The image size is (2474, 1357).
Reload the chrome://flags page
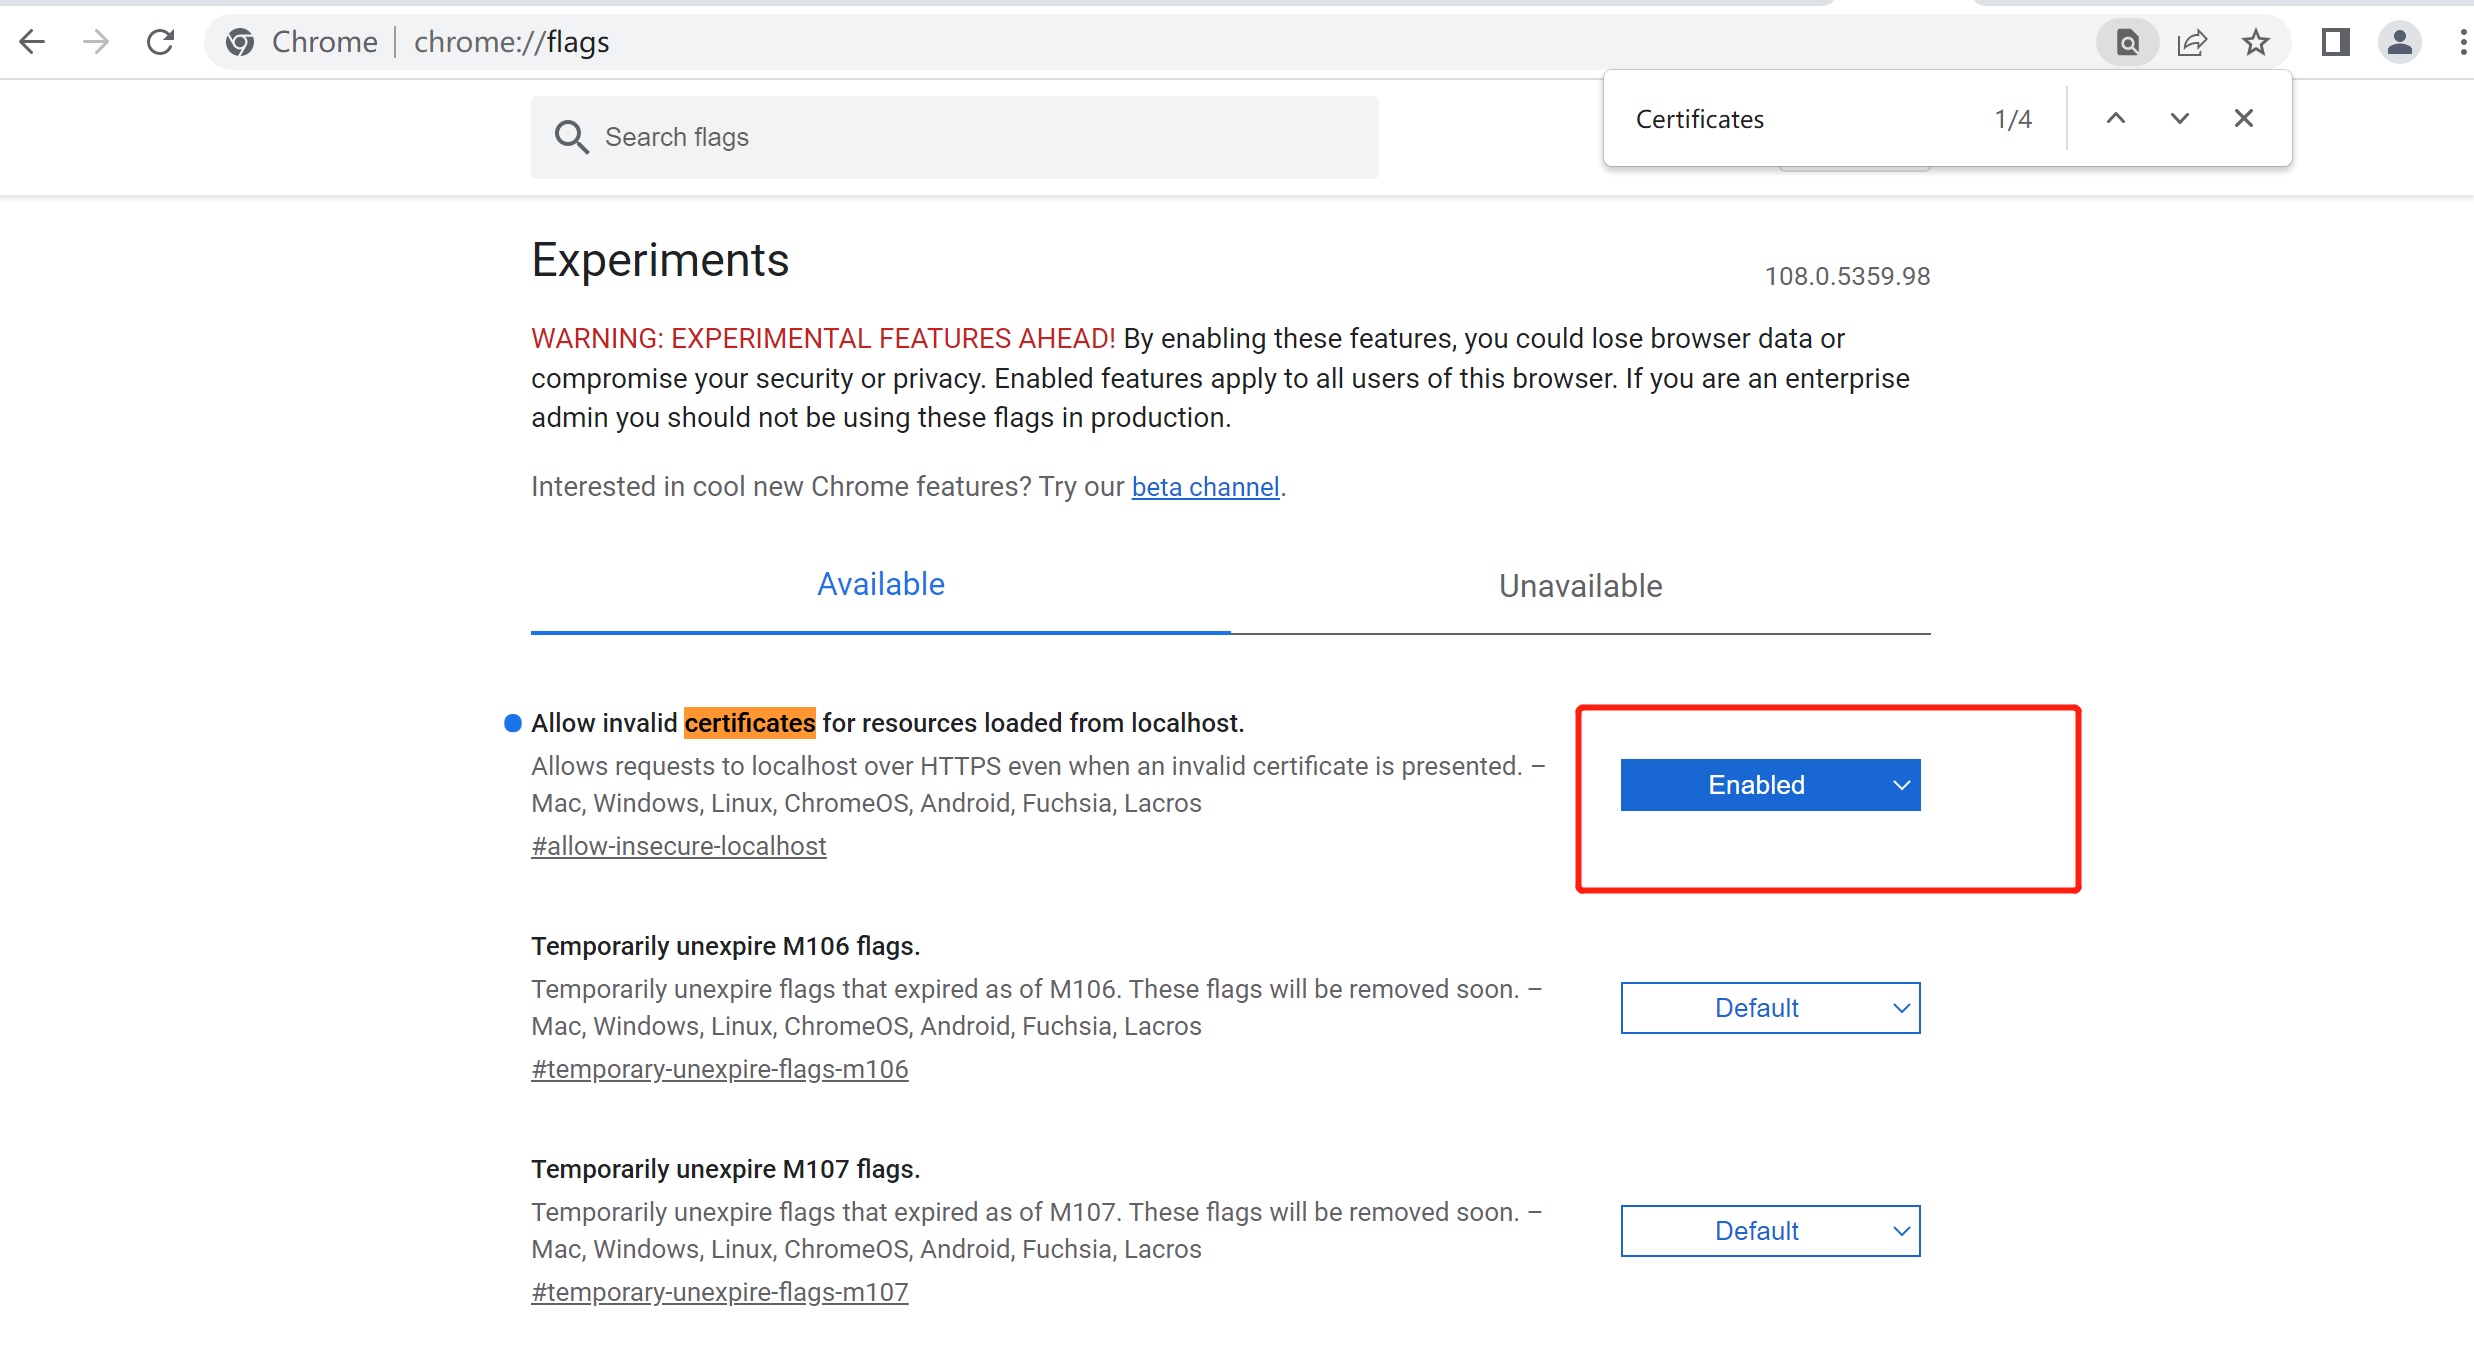[x=160, y=42]
